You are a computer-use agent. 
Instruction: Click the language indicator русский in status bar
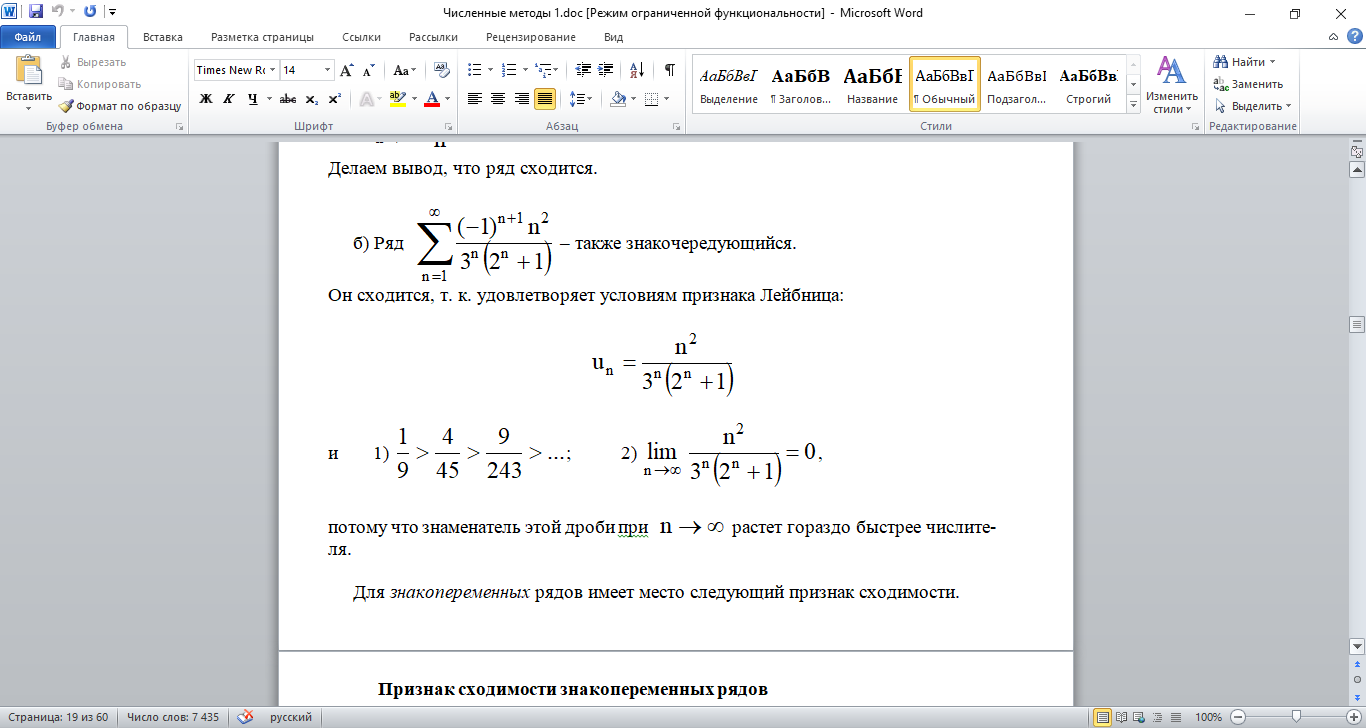coord(291,717)
